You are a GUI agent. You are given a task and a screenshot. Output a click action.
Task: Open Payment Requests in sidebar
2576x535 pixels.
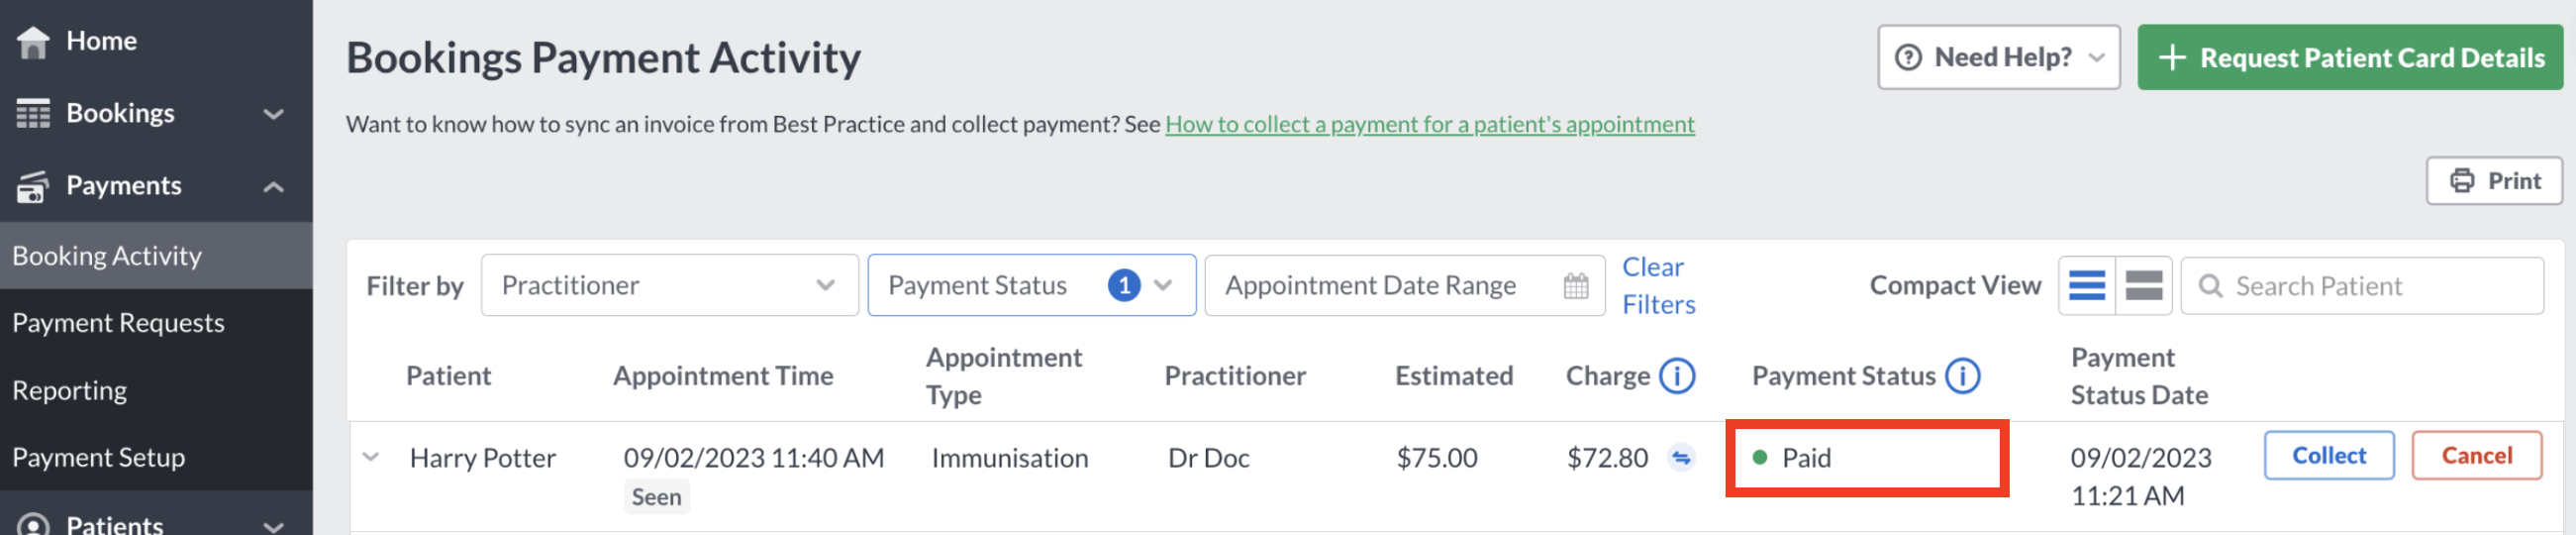pyautogui.click(x=118, y=323)
